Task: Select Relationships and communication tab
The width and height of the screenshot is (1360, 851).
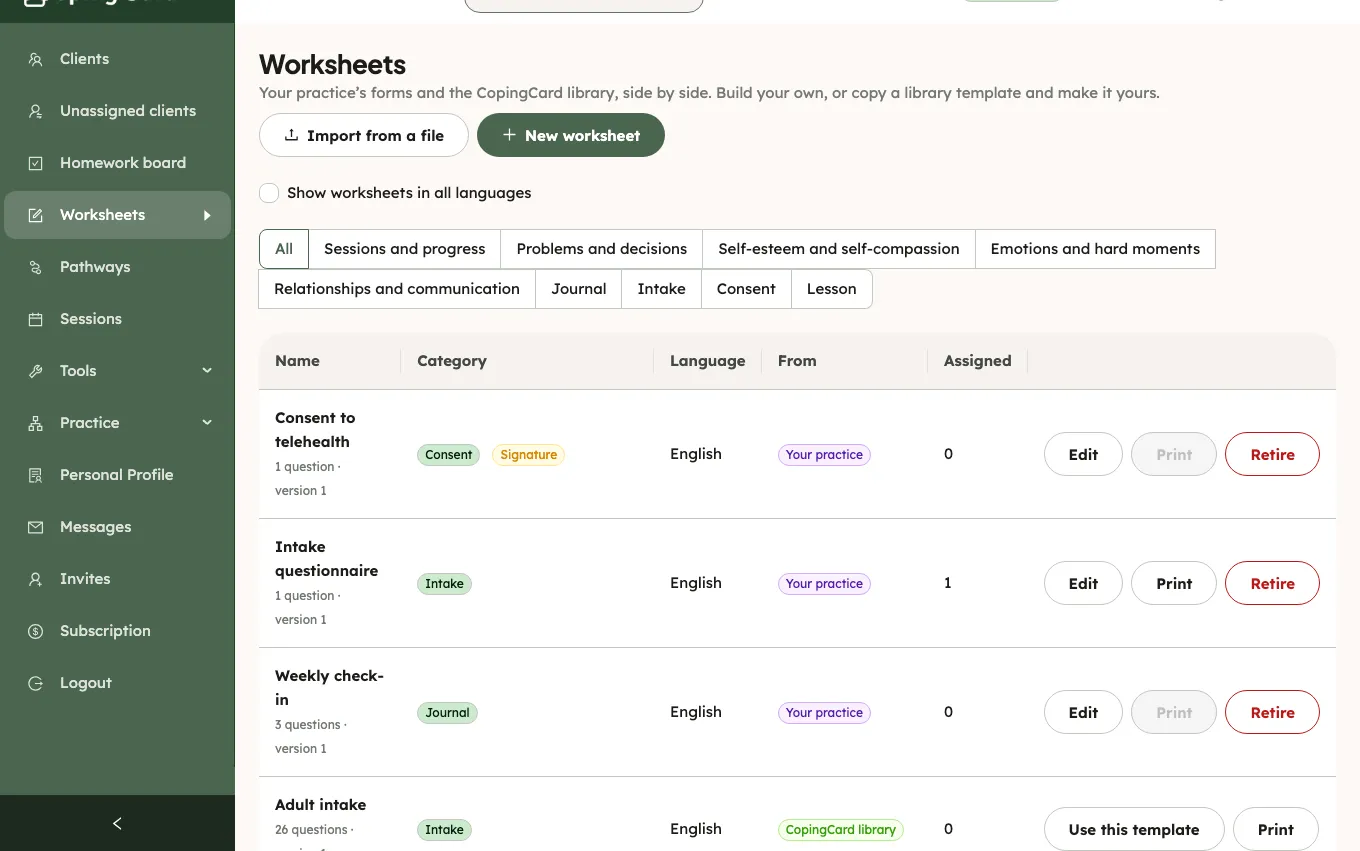Action: tap(397, 289)
